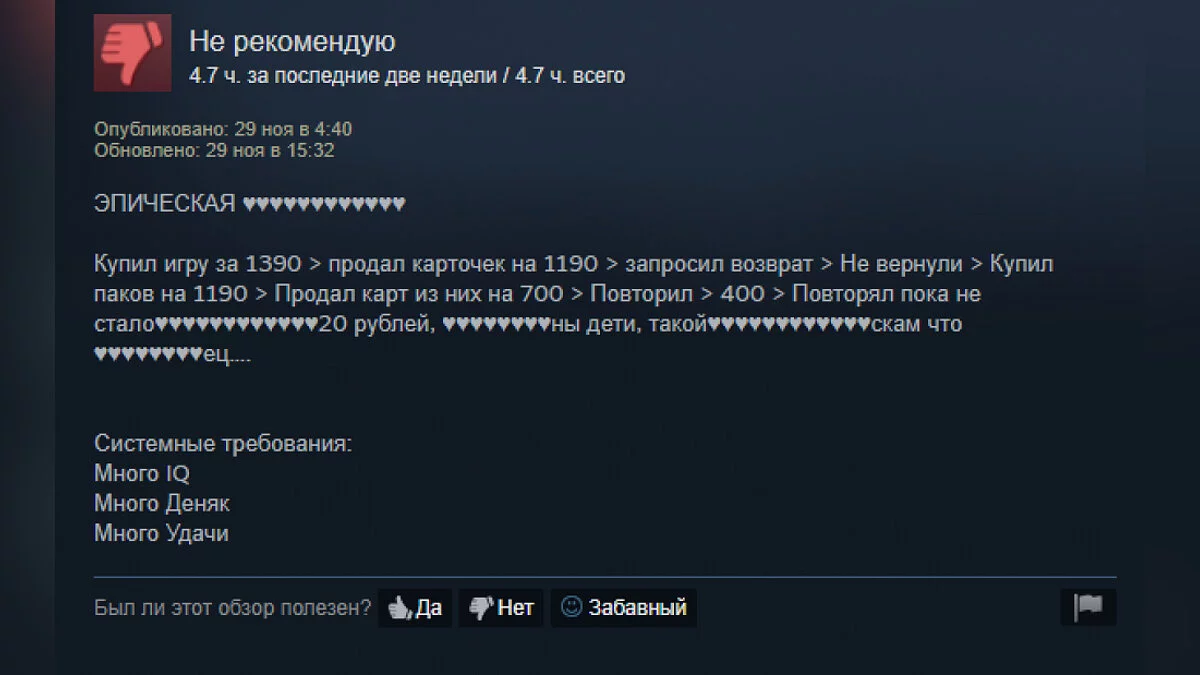Click the 4.7 ч. playtime text

point(407,76)
